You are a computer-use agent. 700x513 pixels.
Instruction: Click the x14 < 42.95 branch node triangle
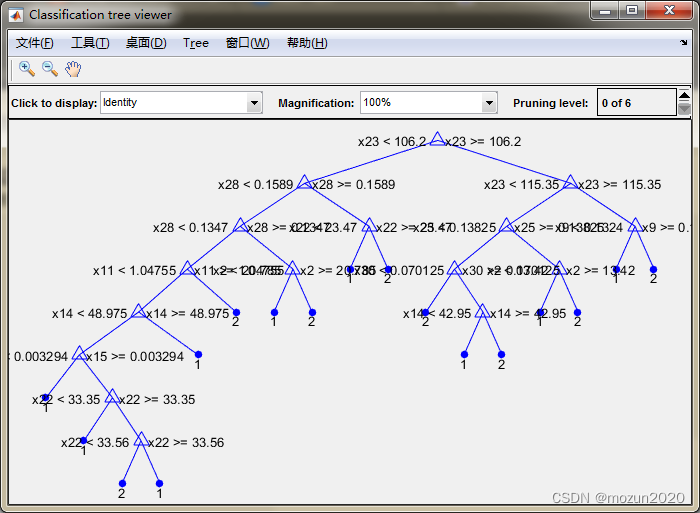coord(482,311)
